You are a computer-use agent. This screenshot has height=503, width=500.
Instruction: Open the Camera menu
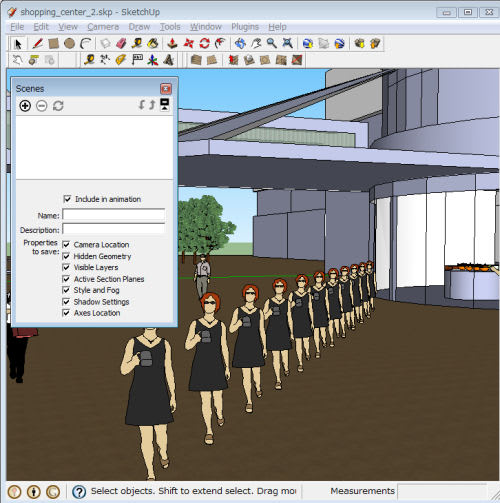(x=103, y=27)
